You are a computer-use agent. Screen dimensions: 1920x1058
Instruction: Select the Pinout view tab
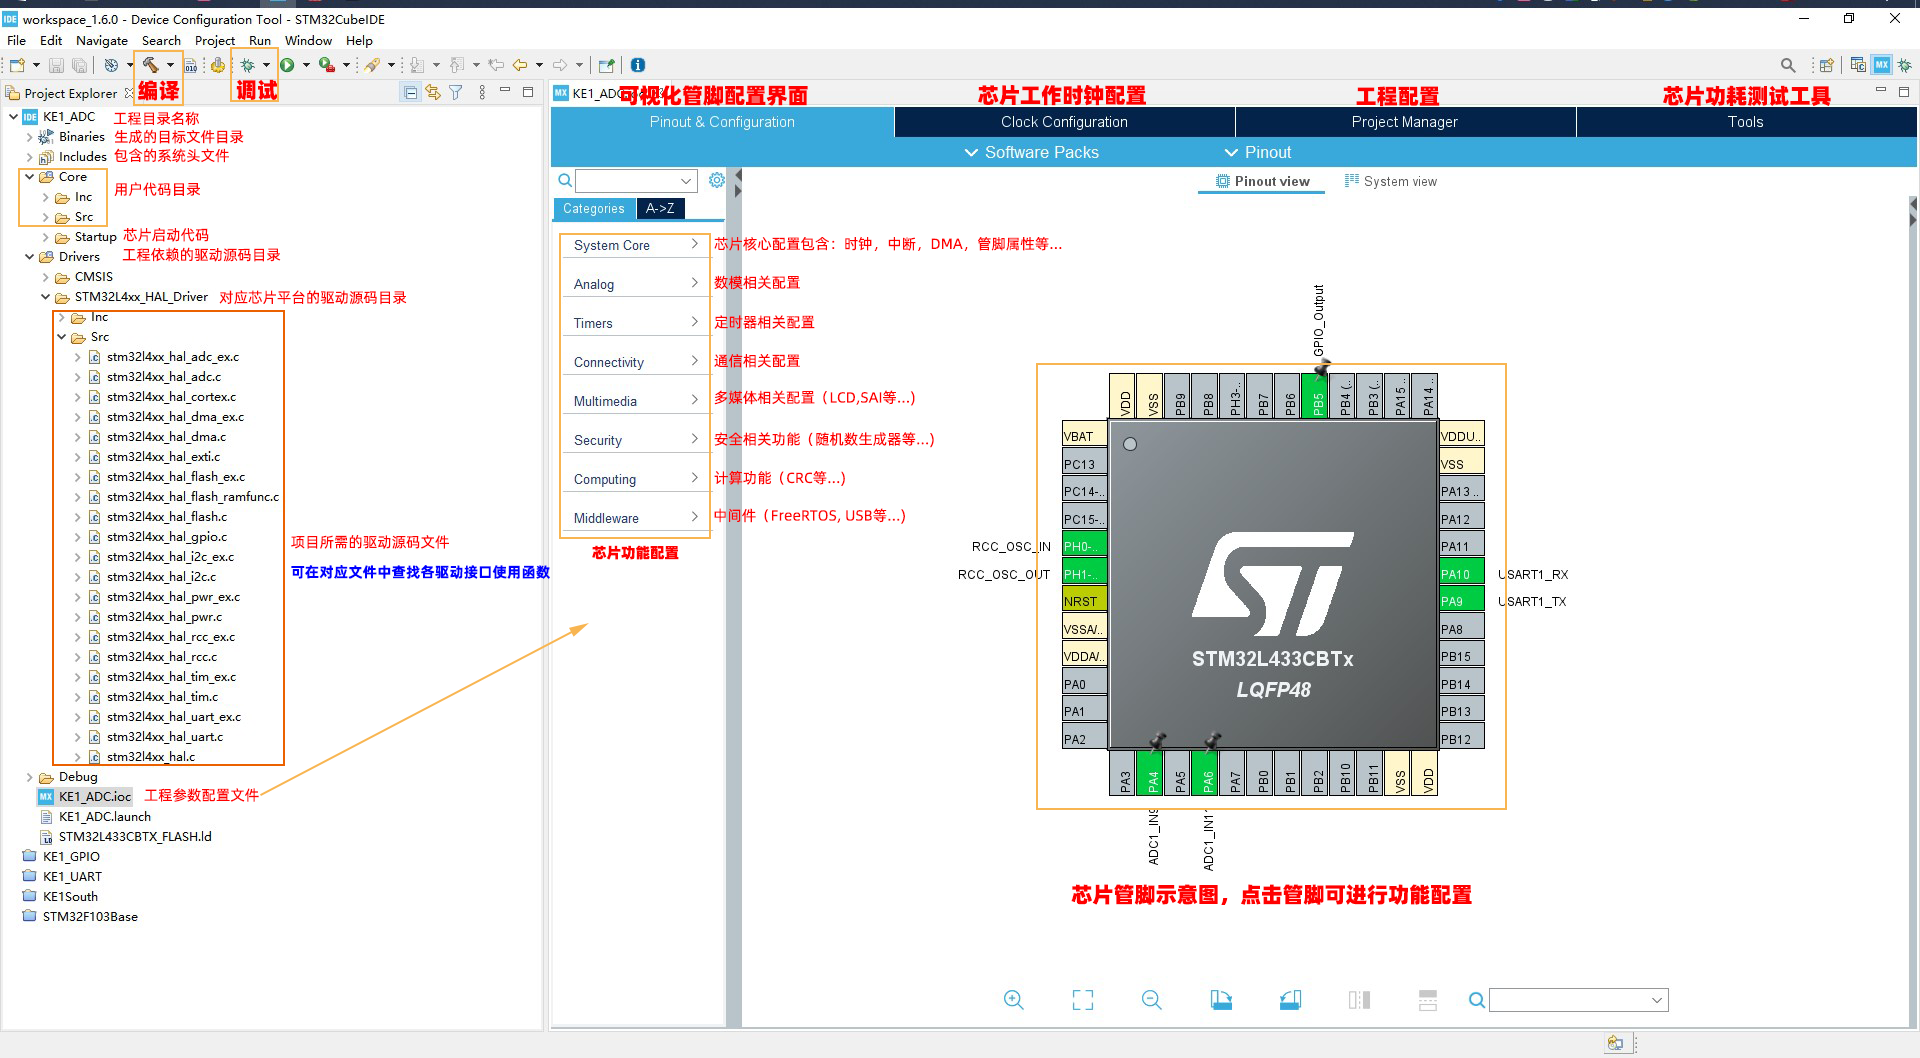tap(1262, 181)
